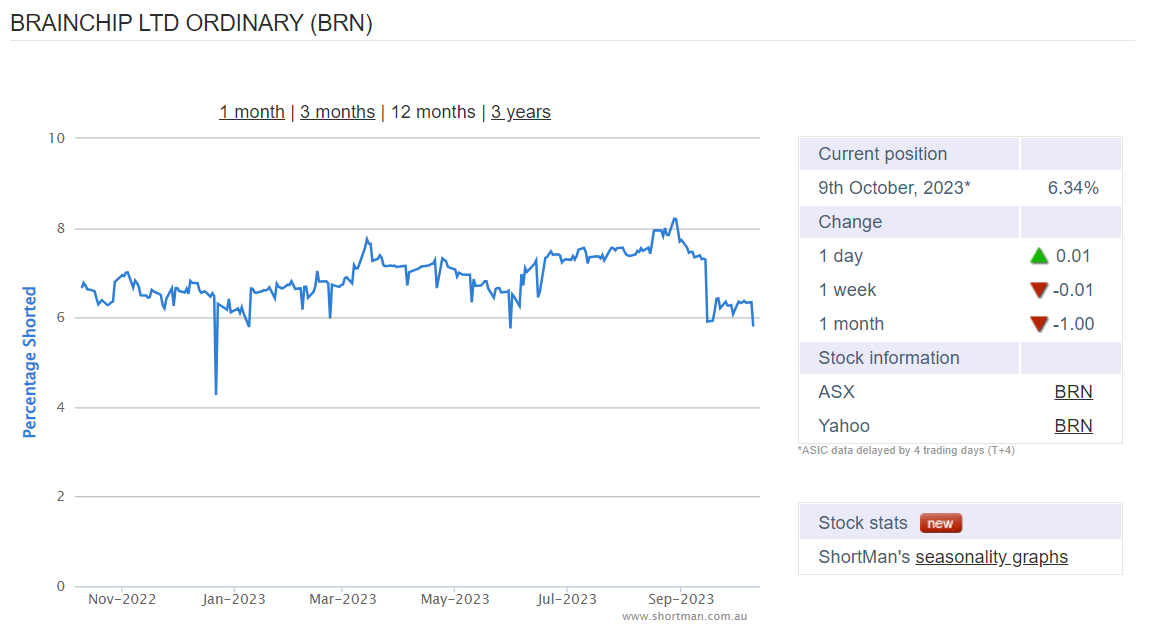Viewport: 1162px width, 640px height.
Task: Click the 'Percentage Shorted' axis label
Action: coord(30,362)
